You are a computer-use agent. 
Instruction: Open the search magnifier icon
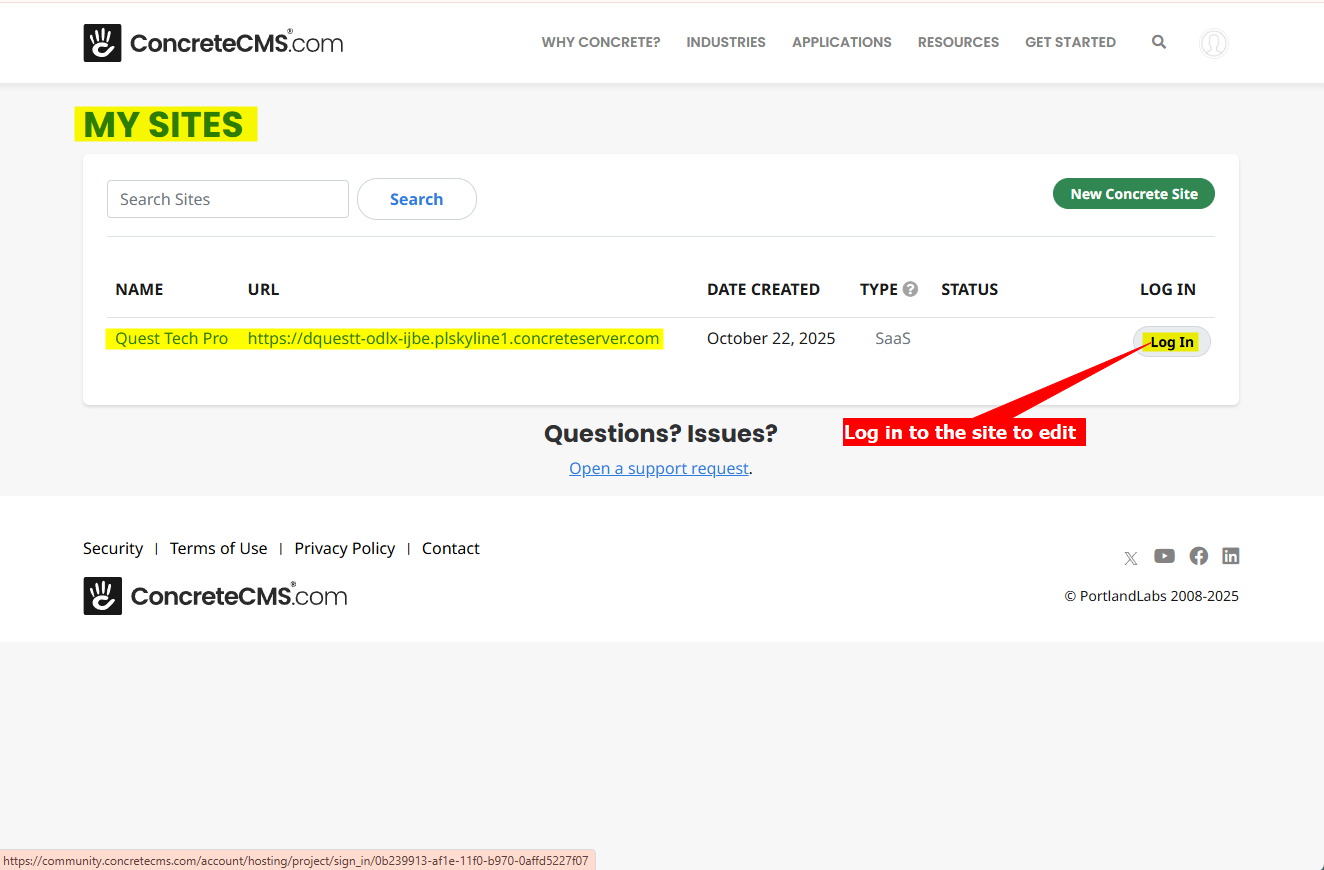coord(1159,42)
